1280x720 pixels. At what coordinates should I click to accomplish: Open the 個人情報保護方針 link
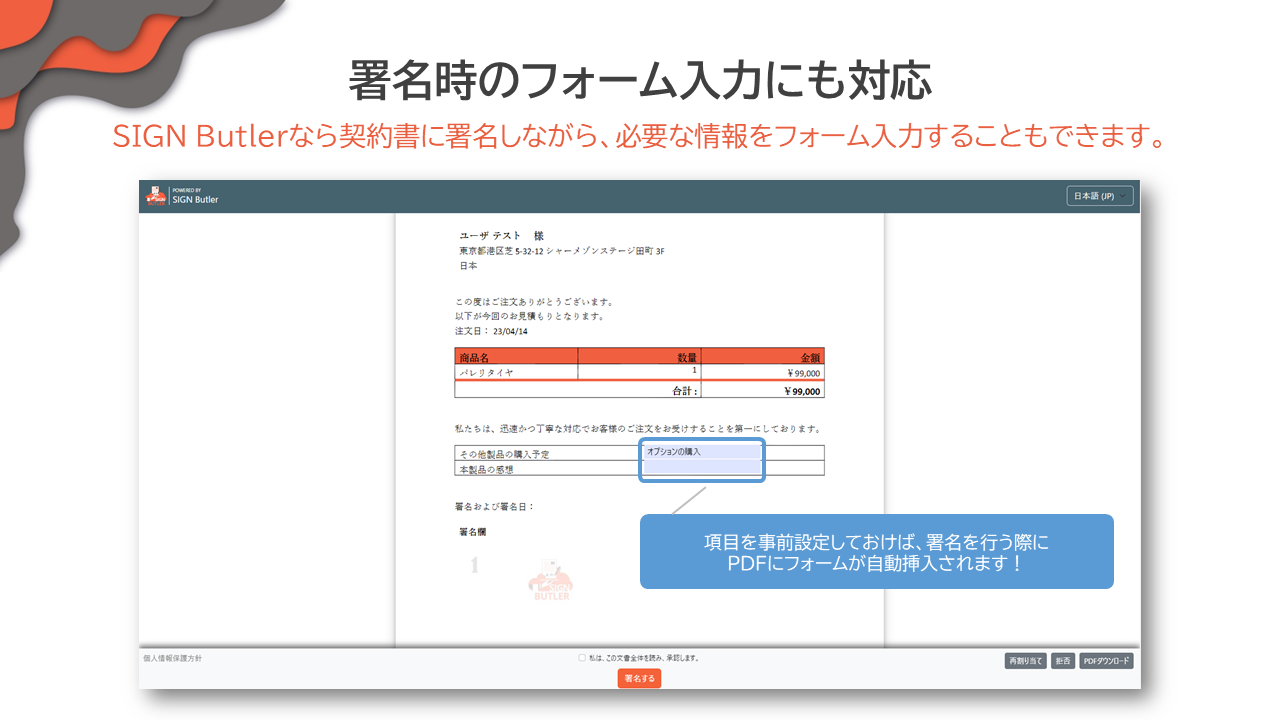(x=173, y=658)
